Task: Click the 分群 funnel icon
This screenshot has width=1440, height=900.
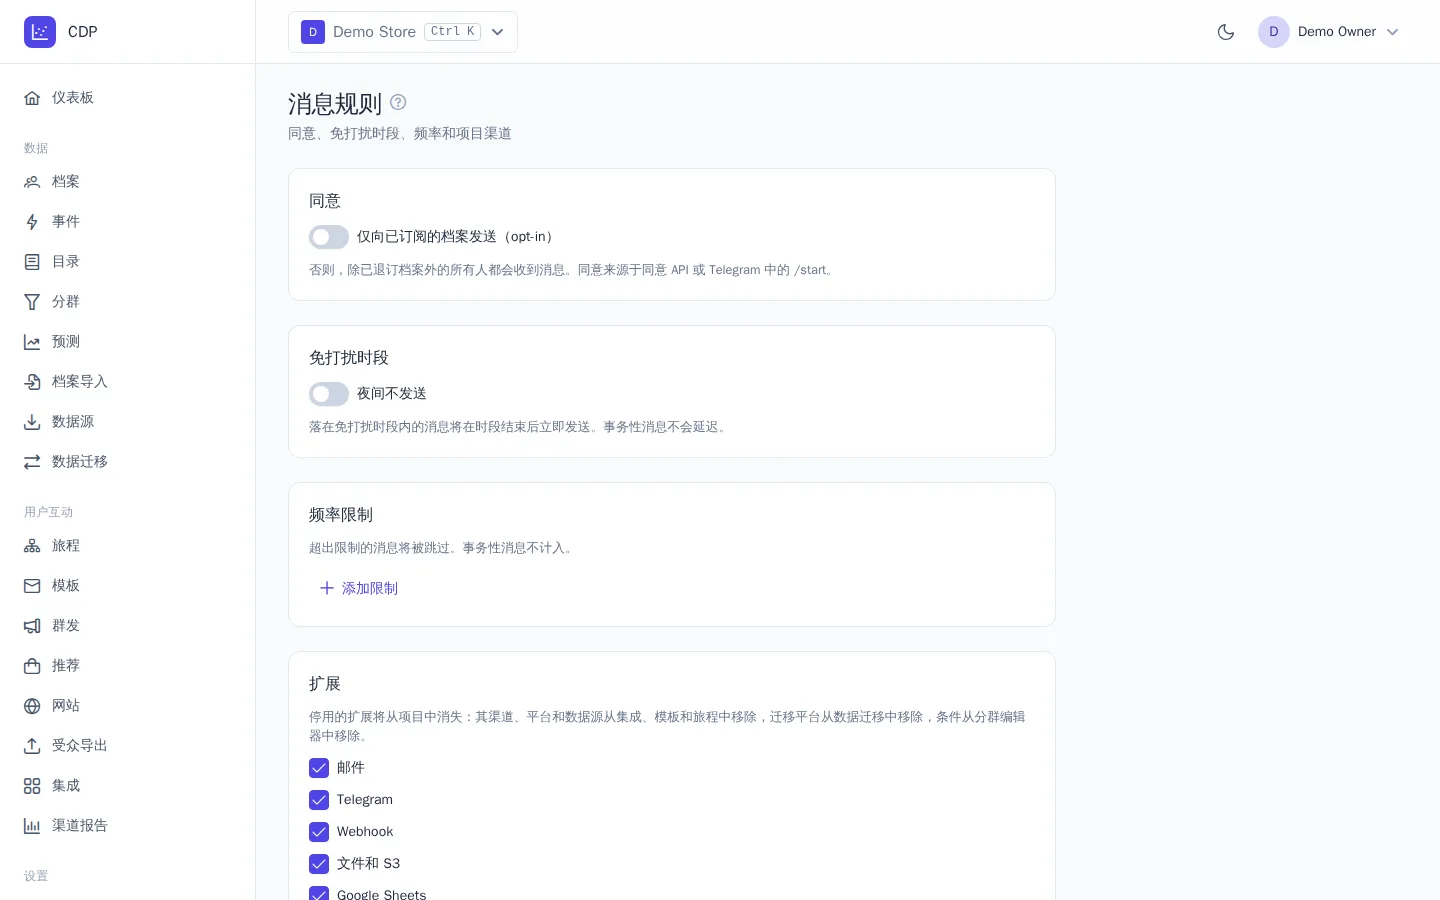Action: point(32,302)
